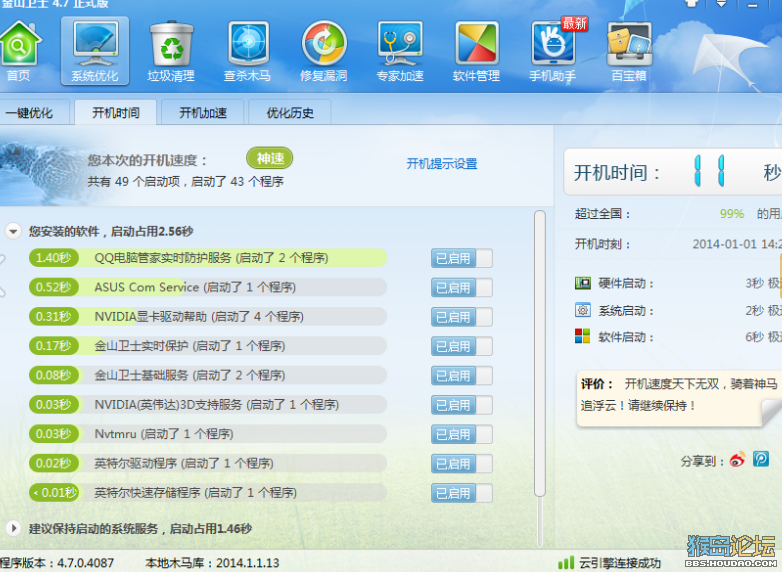The width and height of the screenshot is (782, 572).
Task: Share to Weibo icon
Action: click(738, 459)
